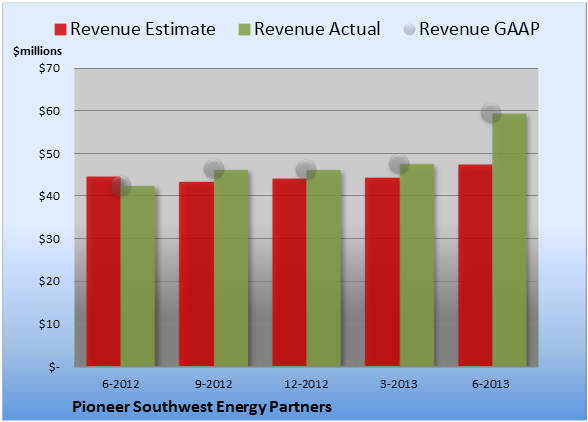Click the '$millions' axis unit label
The image size is (588, 422).
point(37,51)
